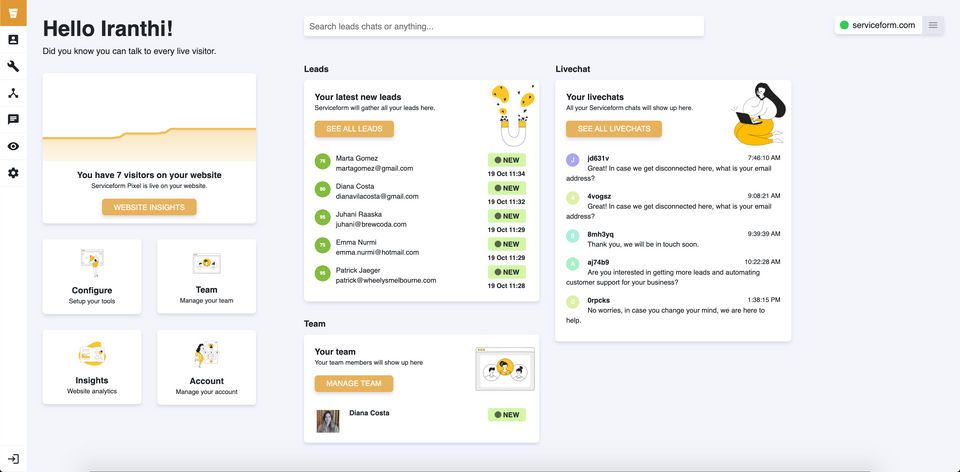Click Diana Costa's profile photo thumbnail
Viewport: 960px width, 472px height.
(x=328, y=421)
